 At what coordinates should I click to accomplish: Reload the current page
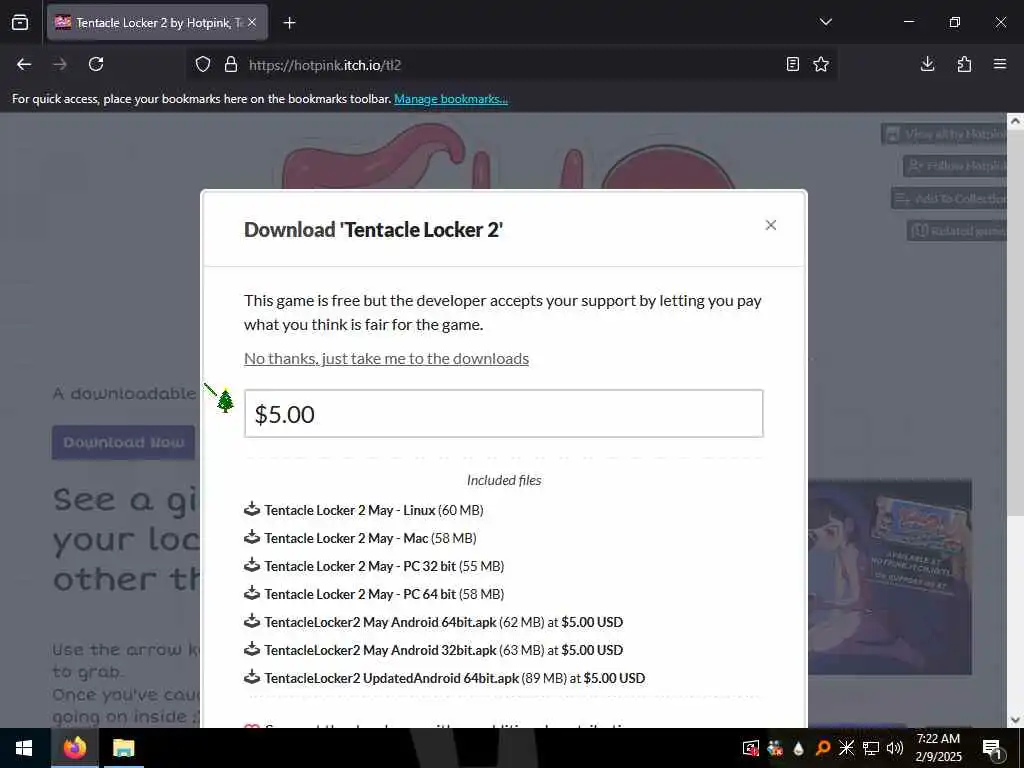click(96, 64)
